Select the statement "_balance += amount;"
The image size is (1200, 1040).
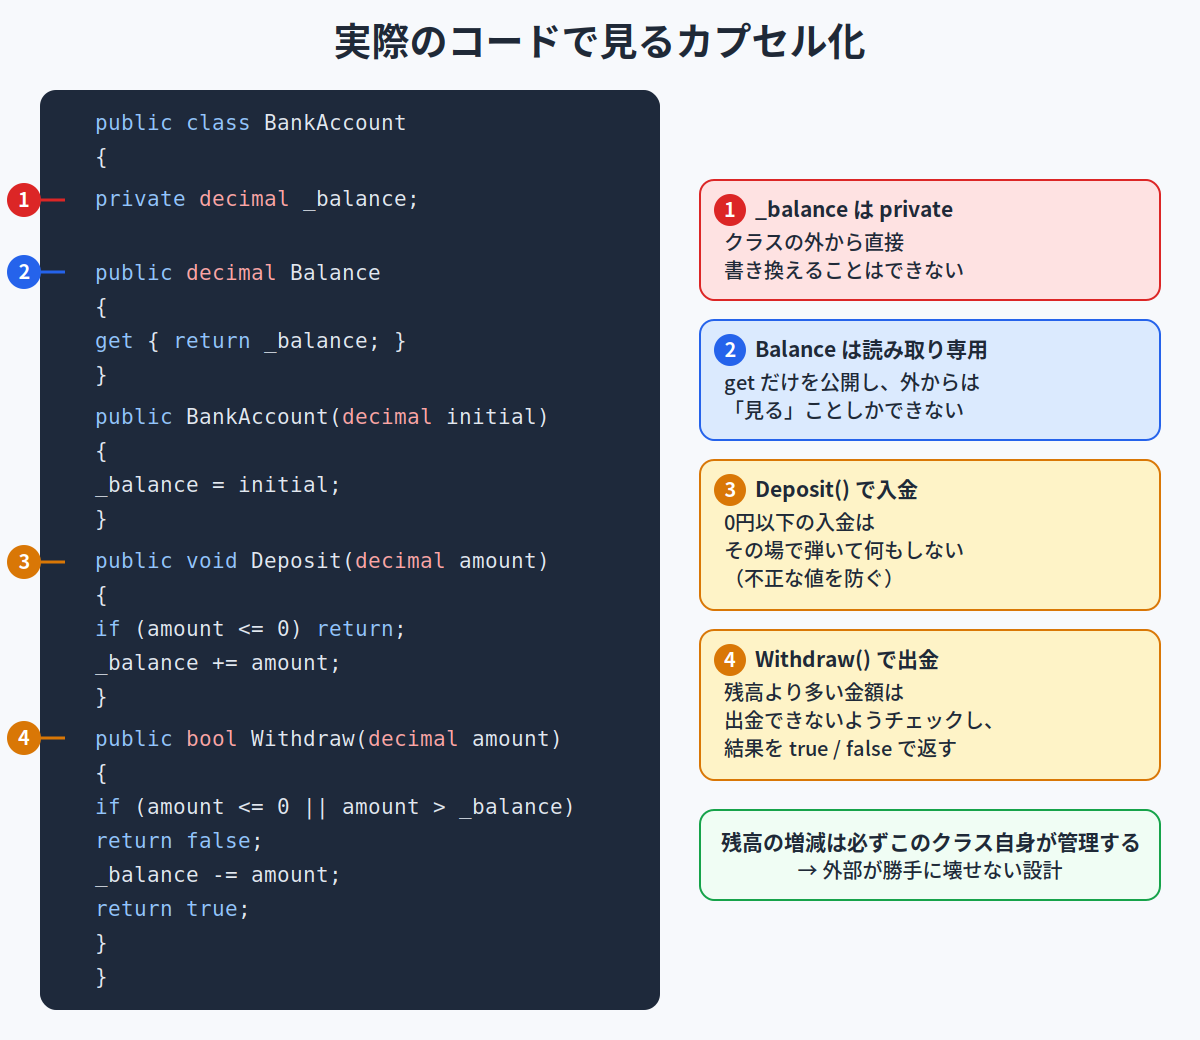218,663
